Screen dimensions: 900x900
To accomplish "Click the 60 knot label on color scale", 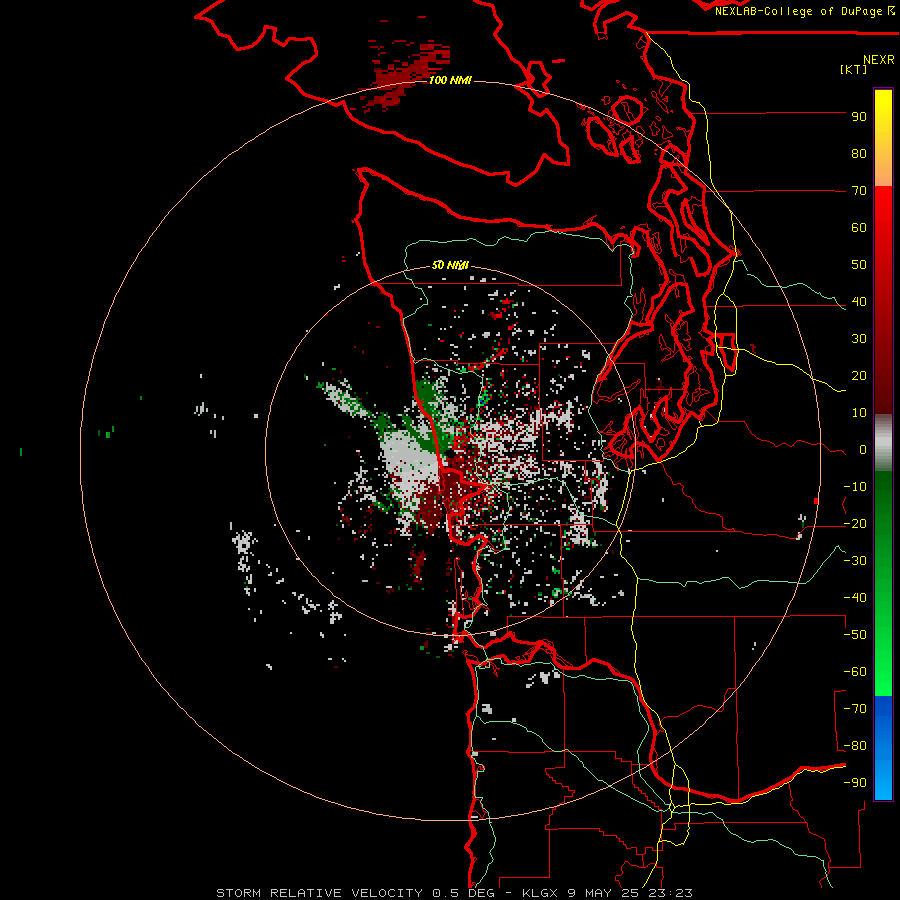I will coord(859,227).
